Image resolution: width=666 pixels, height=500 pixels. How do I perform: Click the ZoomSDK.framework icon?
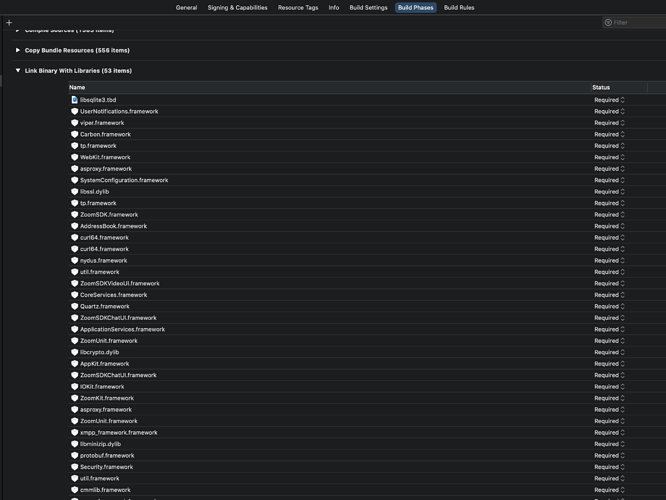[75, 215]
